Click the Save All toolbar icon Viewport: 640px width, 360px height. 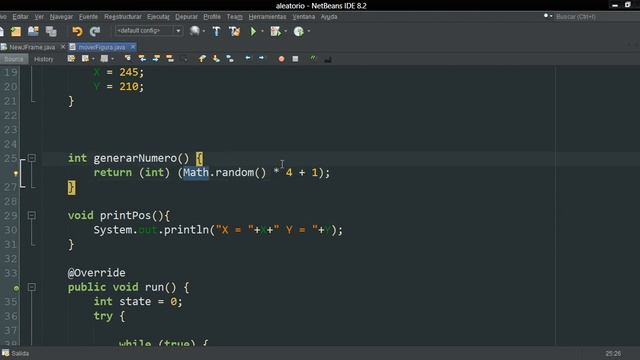51,31
